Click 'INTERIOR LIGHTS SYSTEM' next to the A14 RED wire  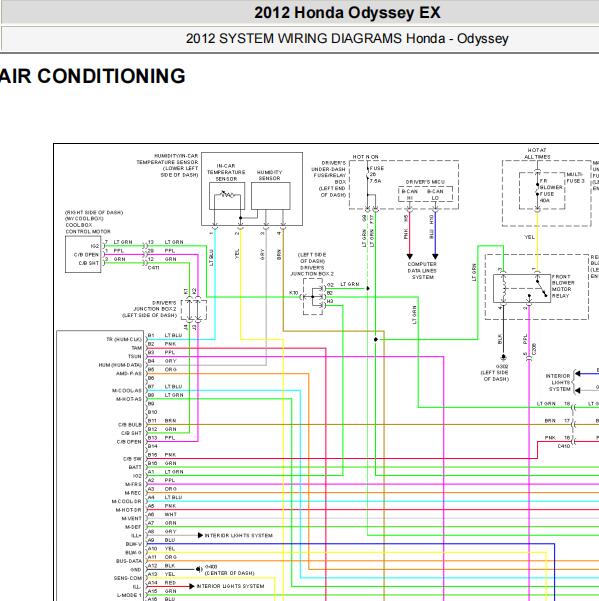coord(230,586)
